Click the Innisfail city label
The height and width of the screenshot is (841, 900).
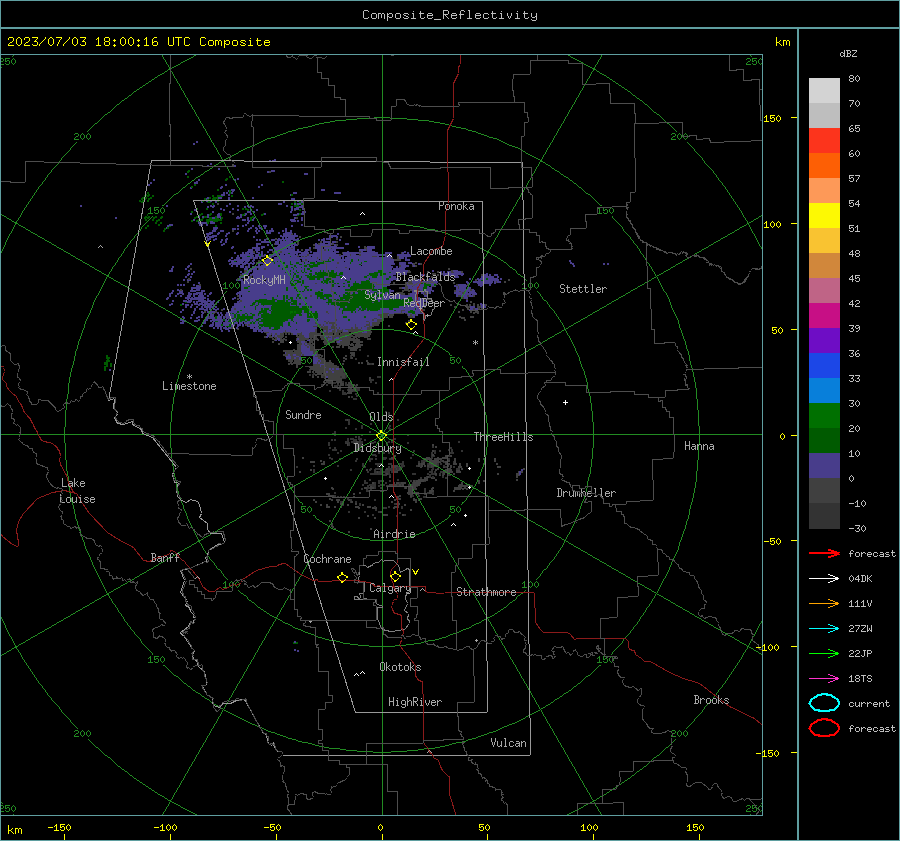click(x=403, y=362)
